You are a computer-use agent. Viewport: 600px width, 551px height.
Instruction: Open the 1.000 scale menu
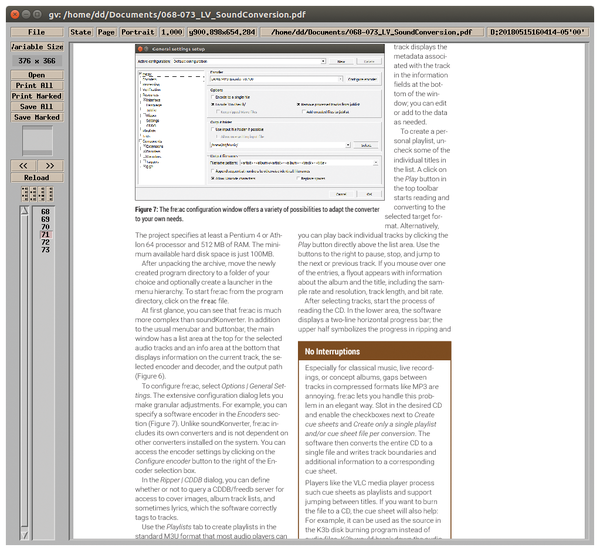pos(171,32)
